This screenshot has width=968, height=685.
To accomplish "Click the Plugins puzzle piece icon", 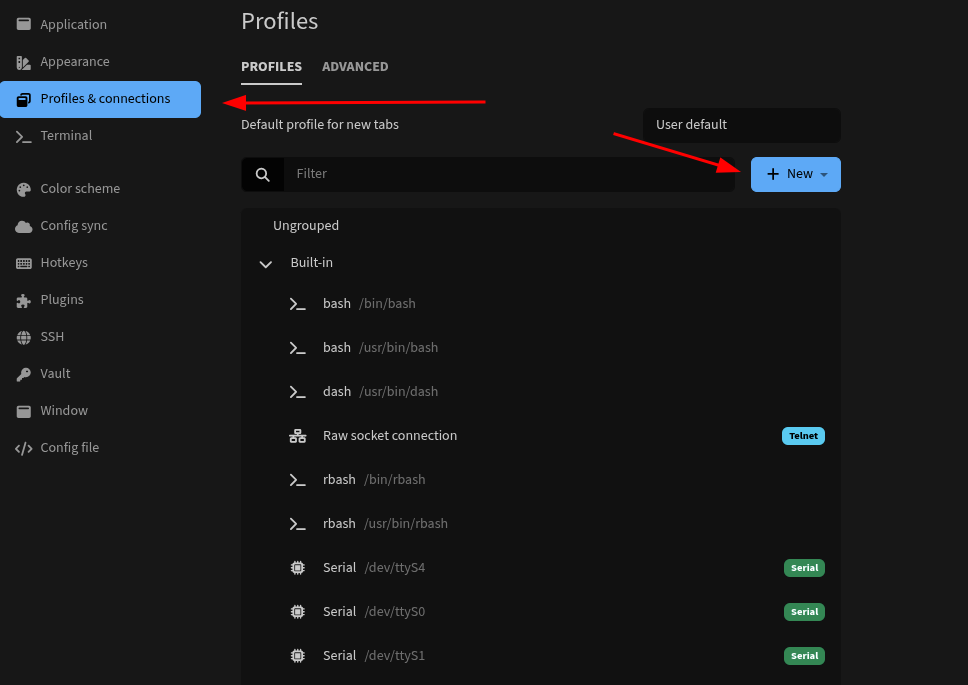I will 24,300.
